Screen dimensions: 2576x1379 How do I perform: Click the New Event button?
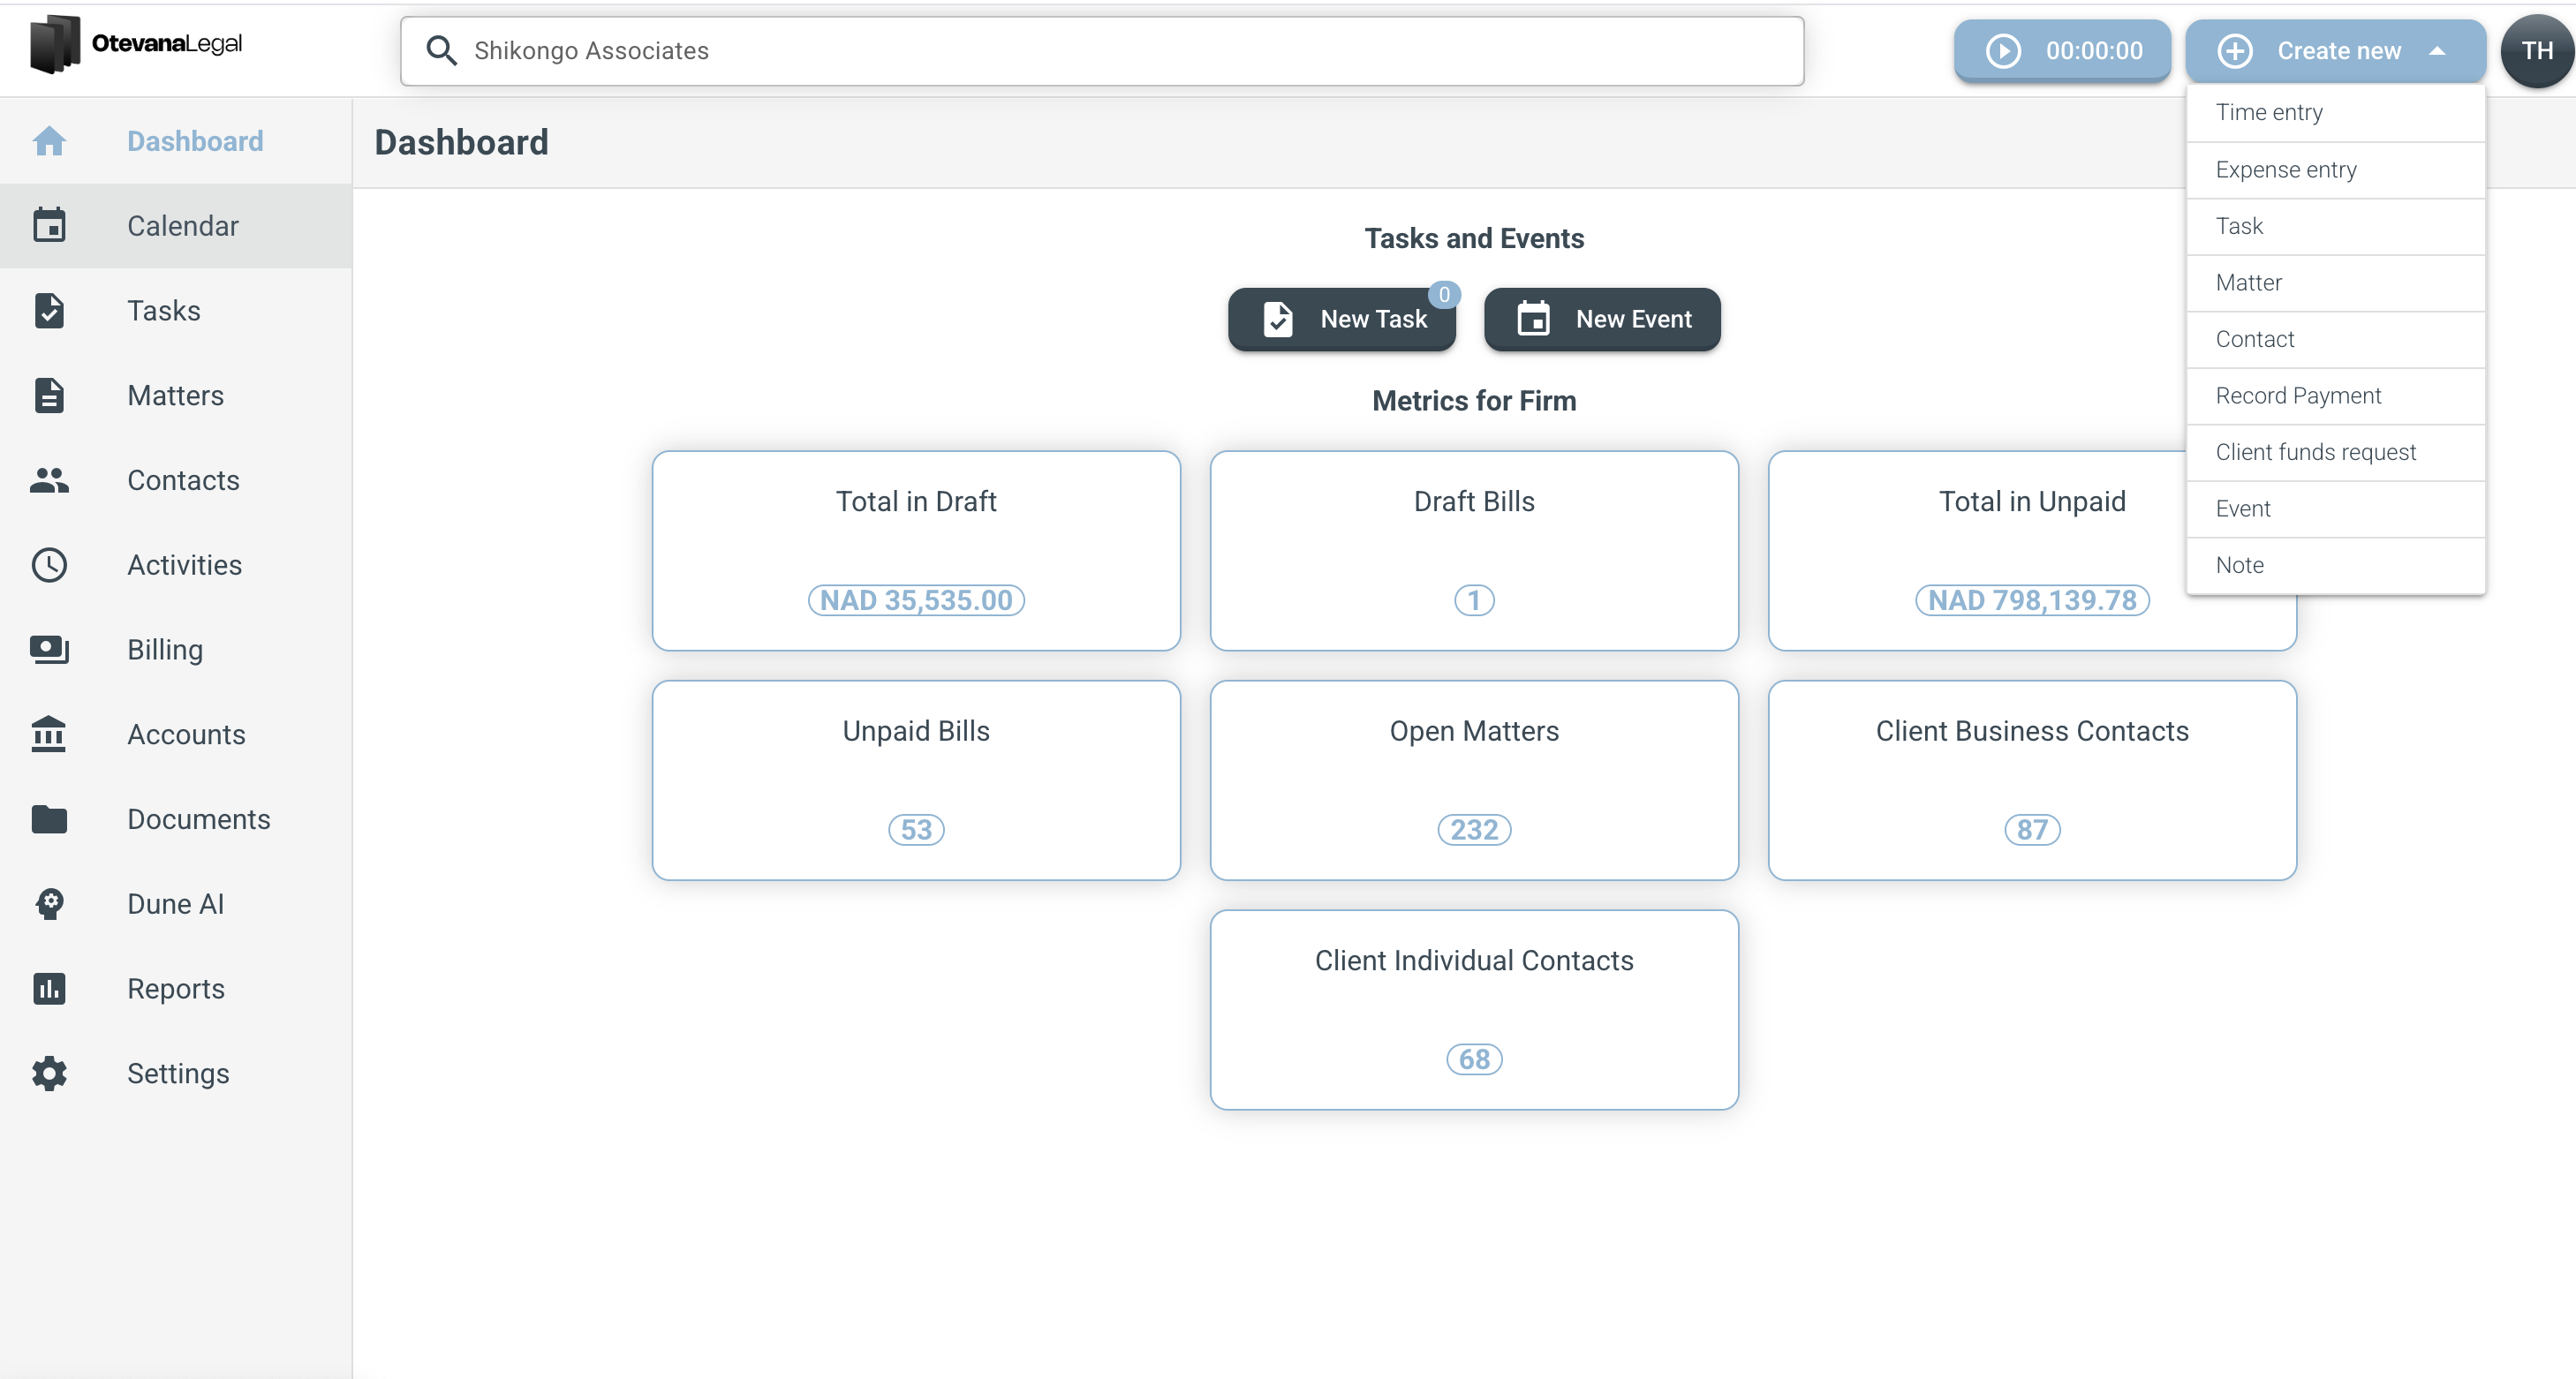[1601, 319]
